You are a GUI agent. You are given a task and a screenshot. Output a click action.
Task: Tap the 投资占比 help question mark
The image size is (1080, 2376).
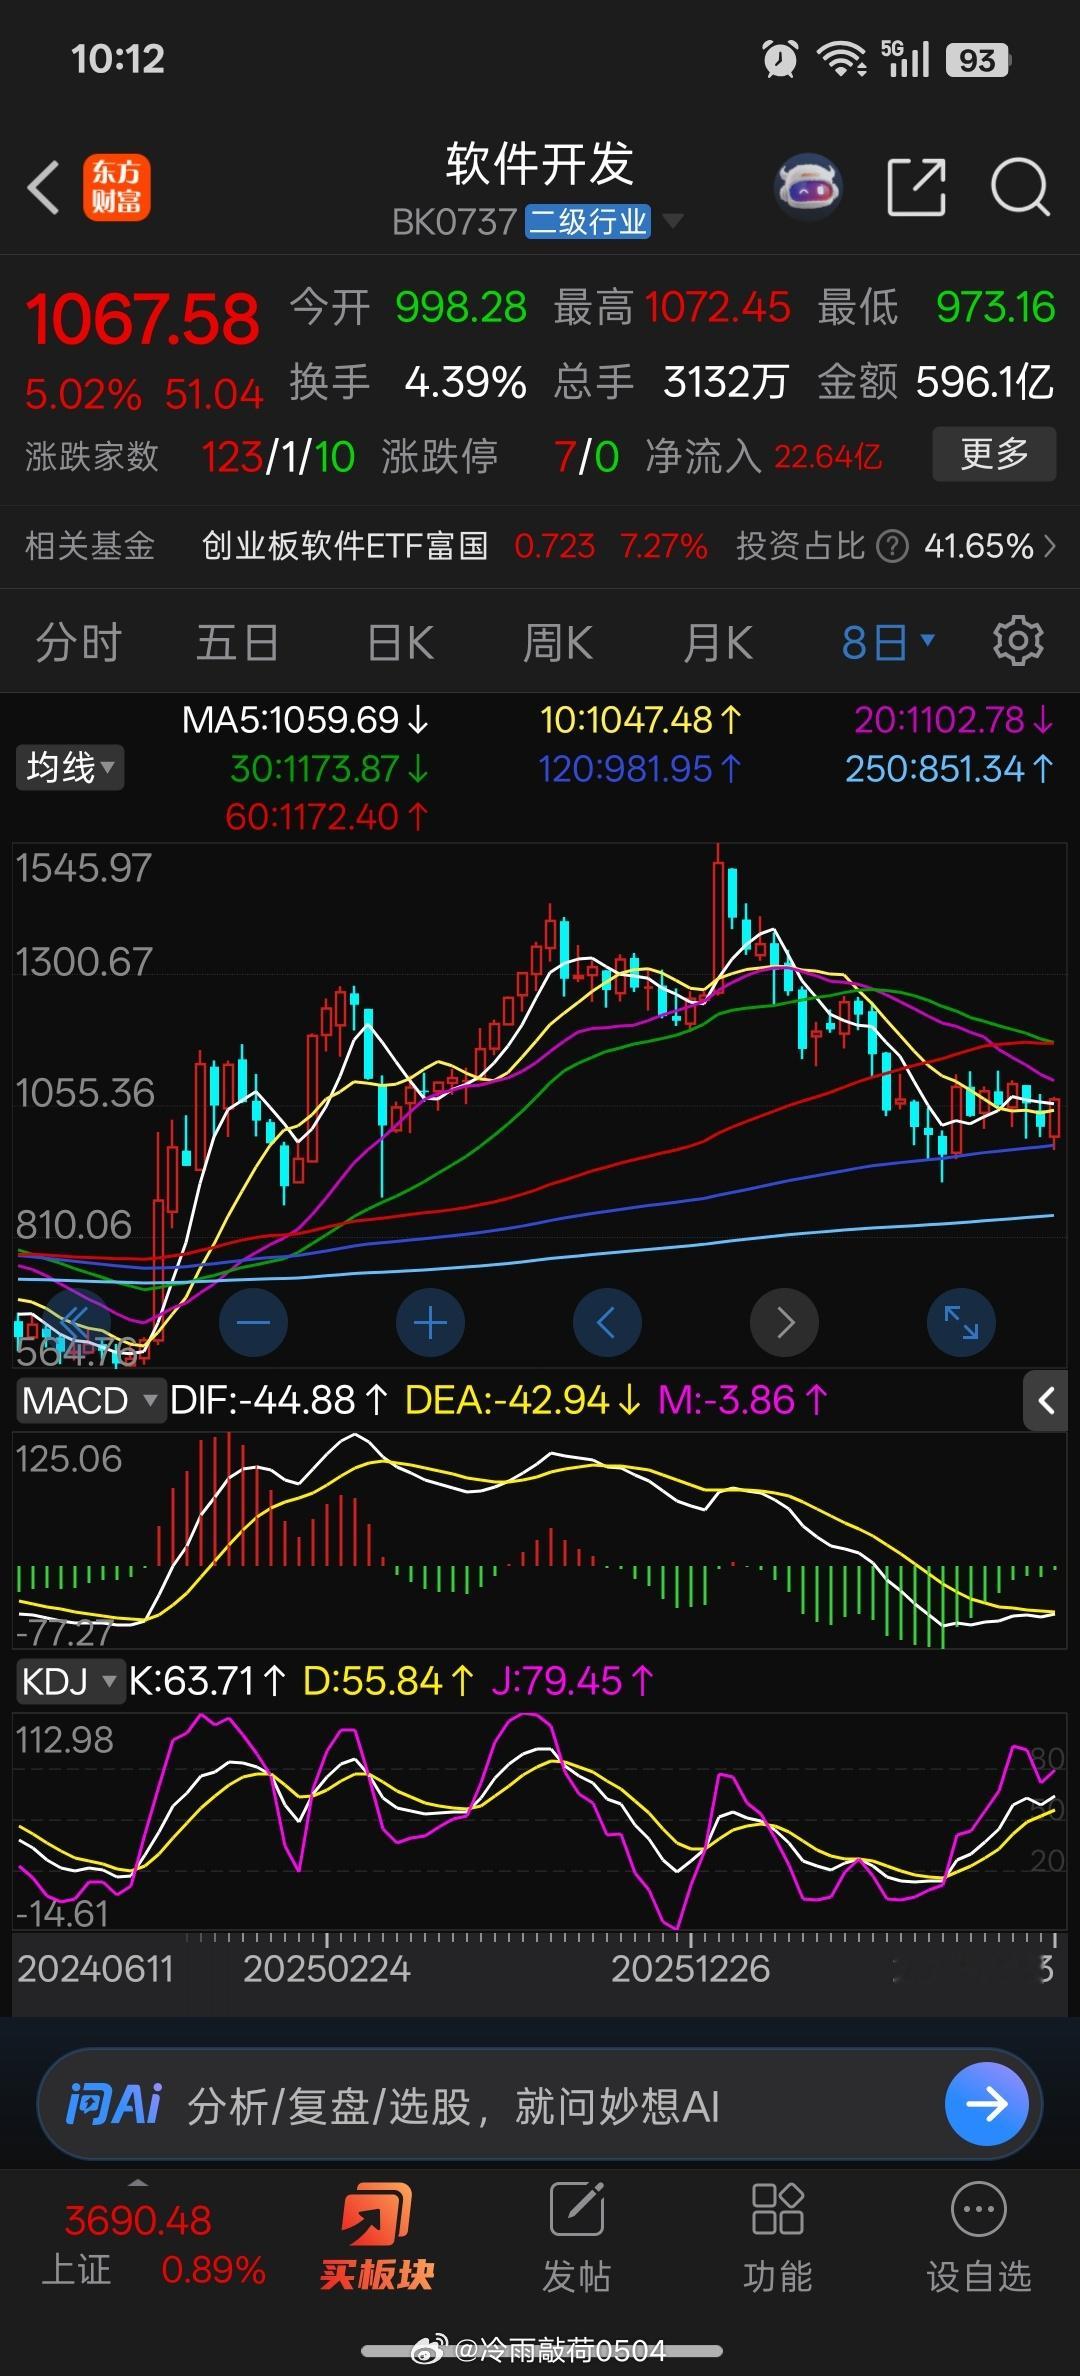pyautogui.click(x=892, y=546)
